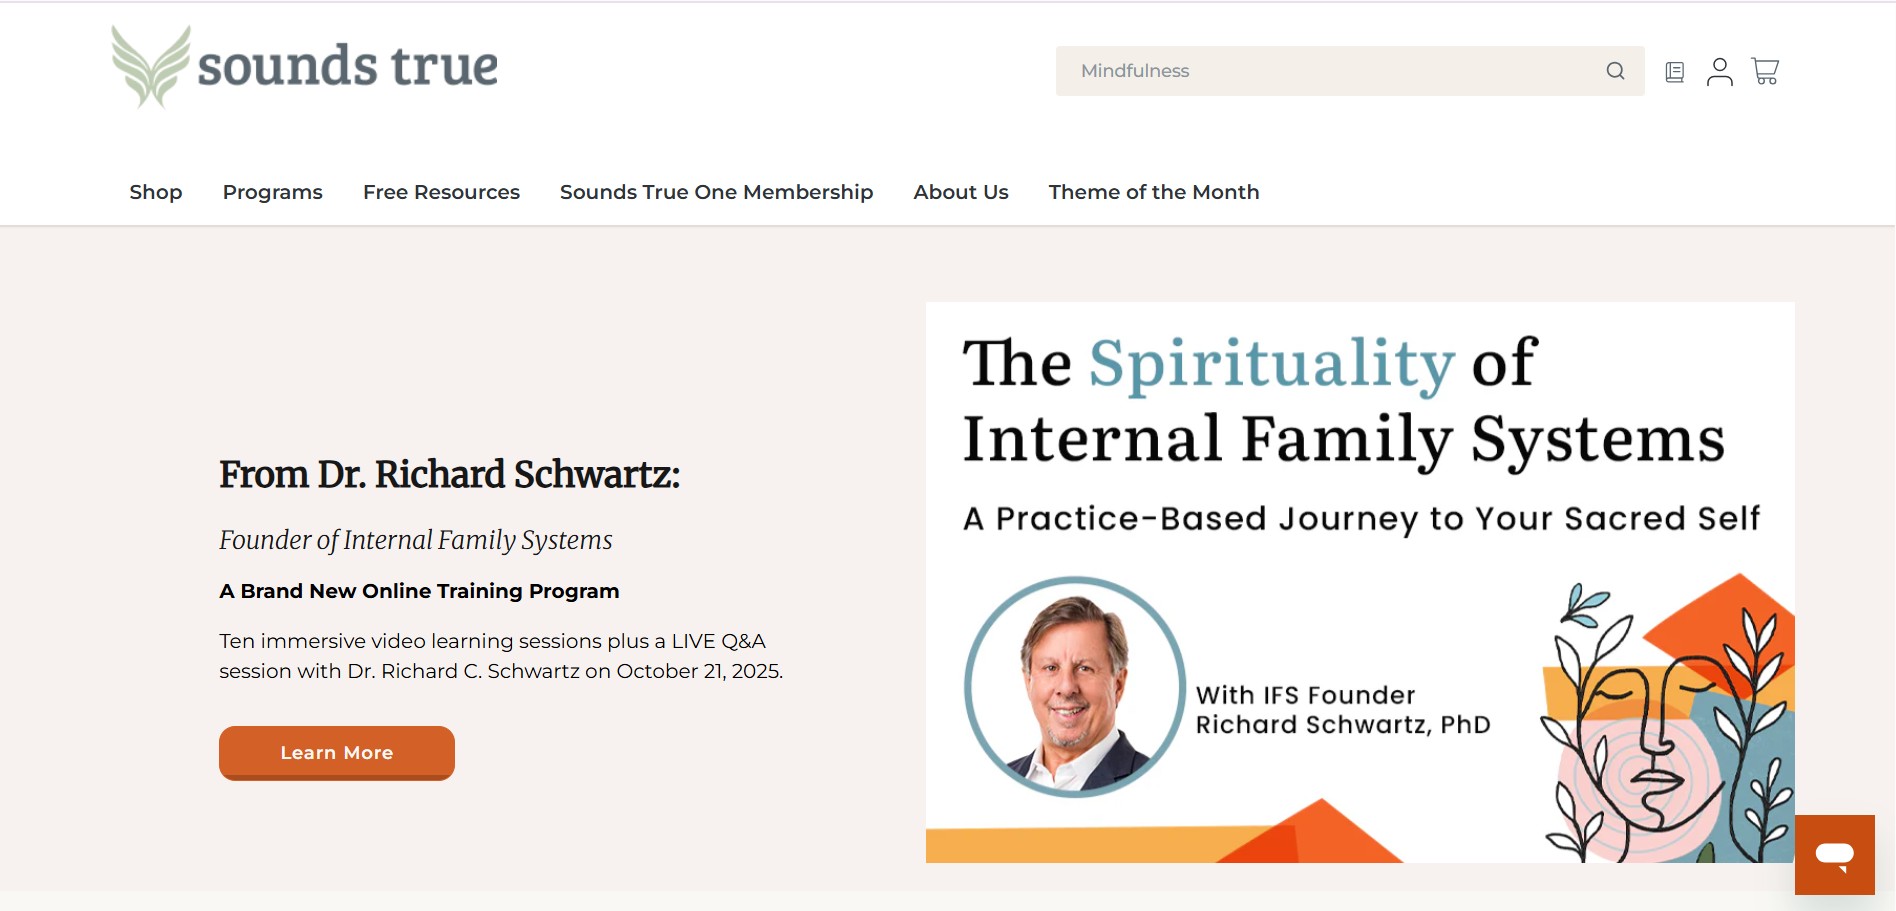Open the user account icon
The width and height of the screenshot is (1896, 911).
pos(1720,72)
